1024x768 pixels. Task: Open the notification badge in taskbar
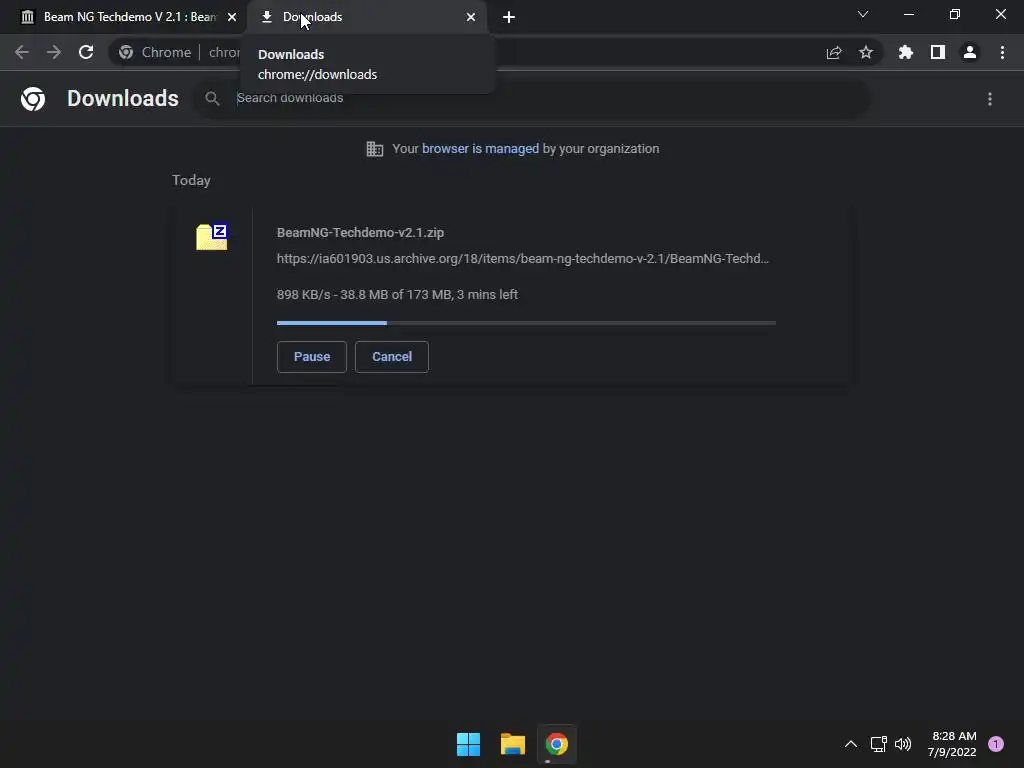(996, 744)
